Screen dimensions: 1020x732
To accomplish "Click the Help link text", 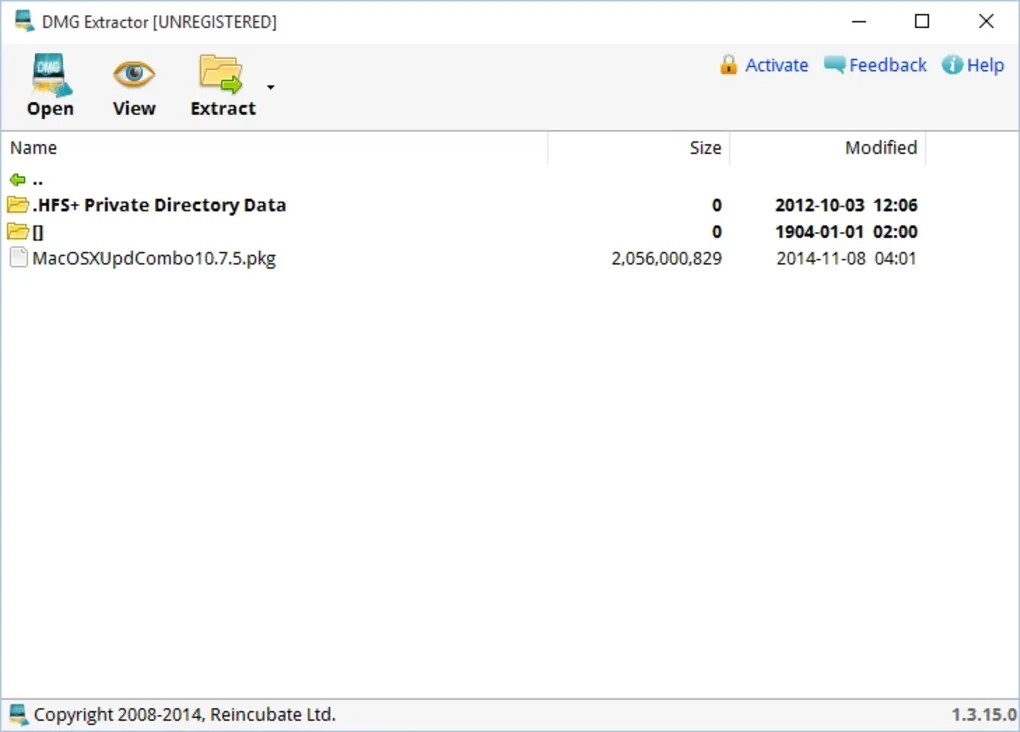I will coord(985,65).
